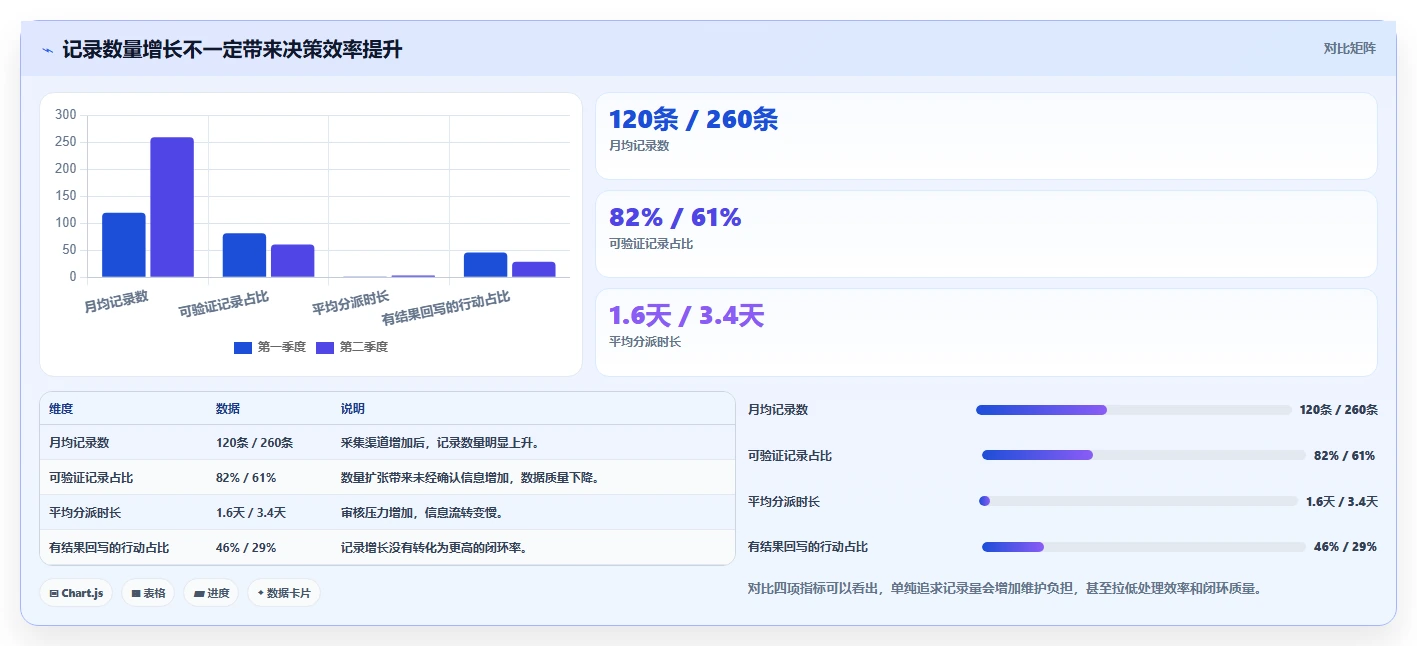Click the 数据 table column header
1417x646 pixels.
point(228,409)
